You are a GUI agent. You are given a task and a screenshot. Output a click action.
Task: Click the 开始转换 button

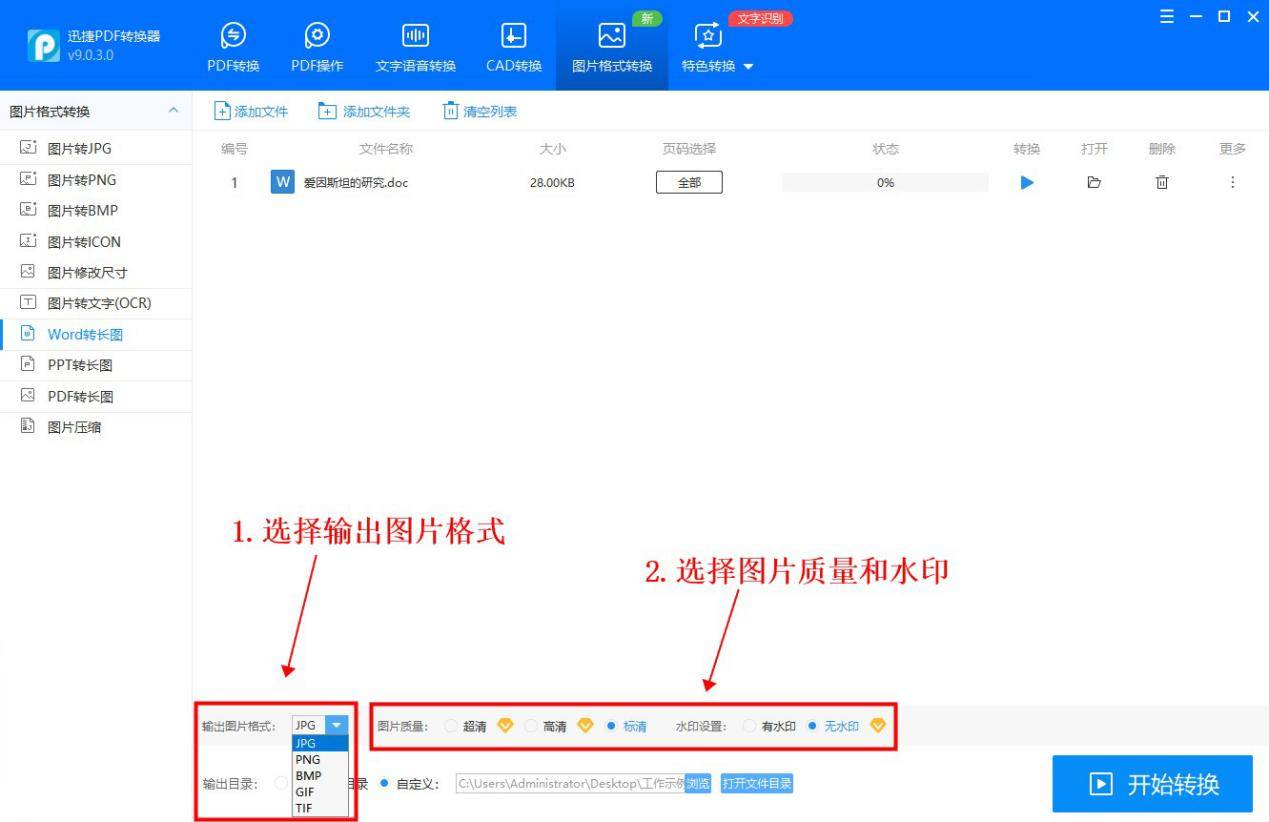[1152, 784]
